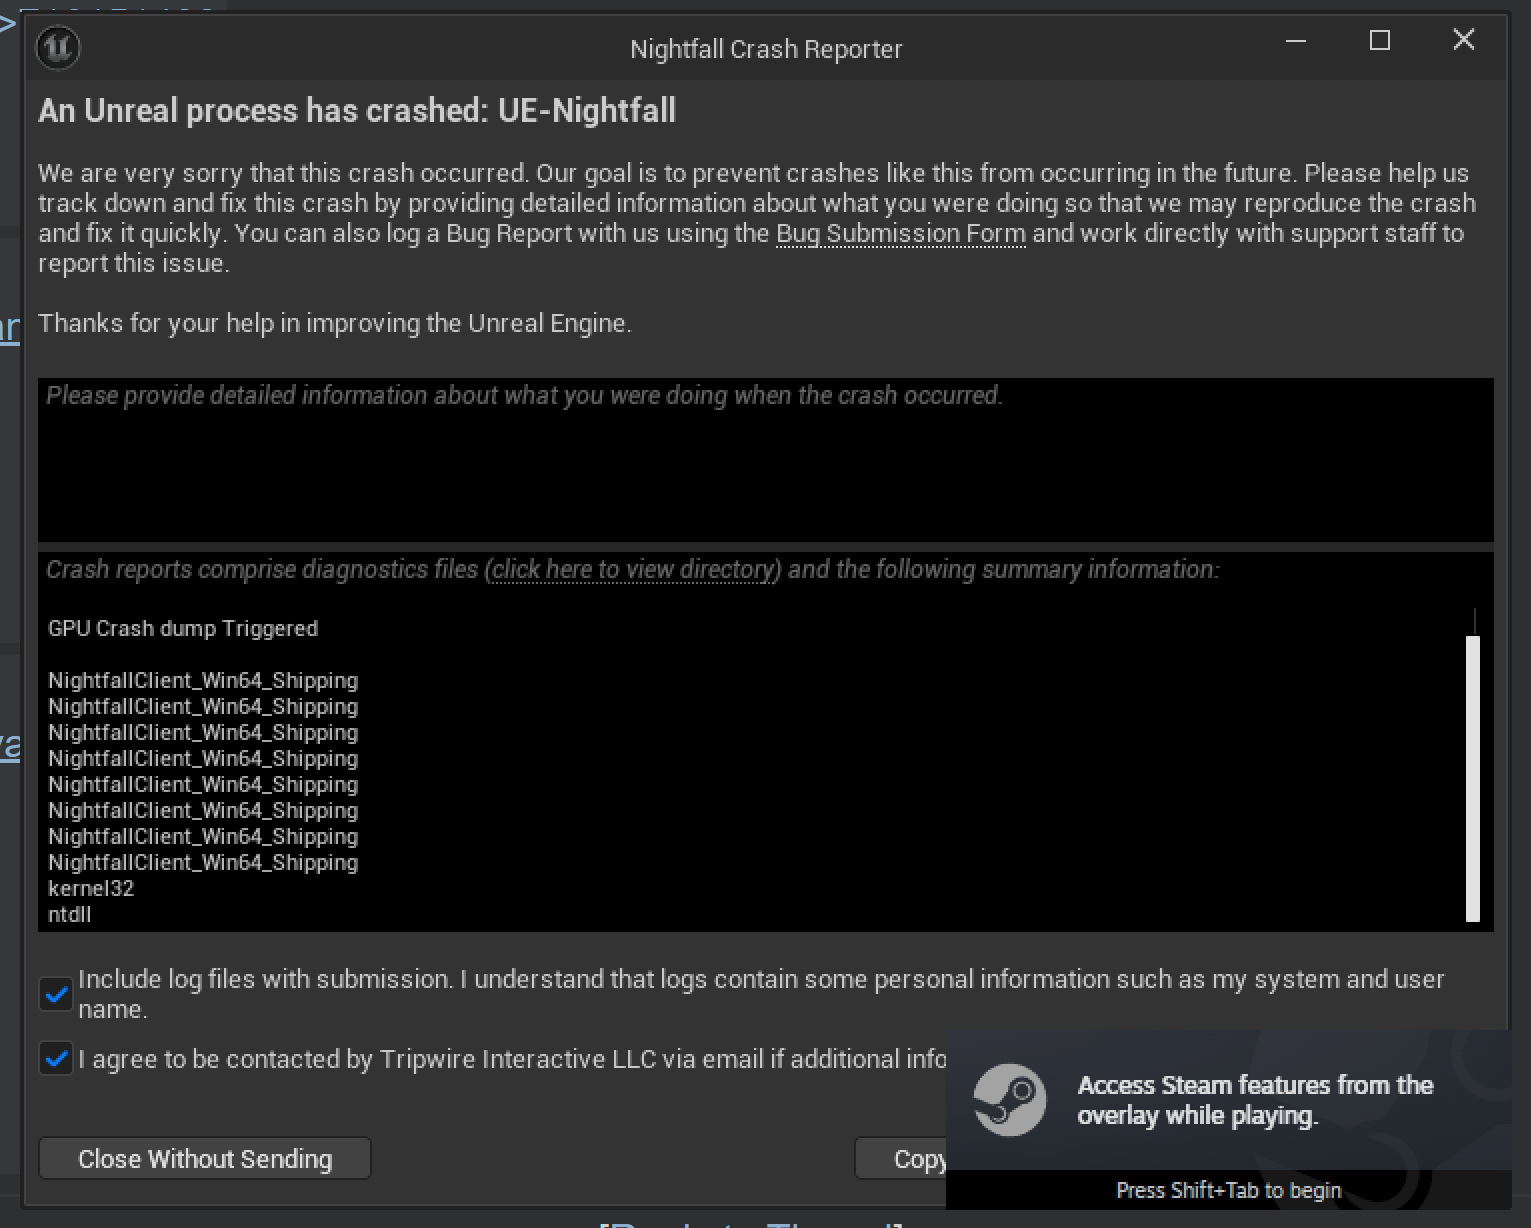Close the crash reporter with X button
The image size is (1531, 1228).
pyautogui.click(x=1463, y=40)
